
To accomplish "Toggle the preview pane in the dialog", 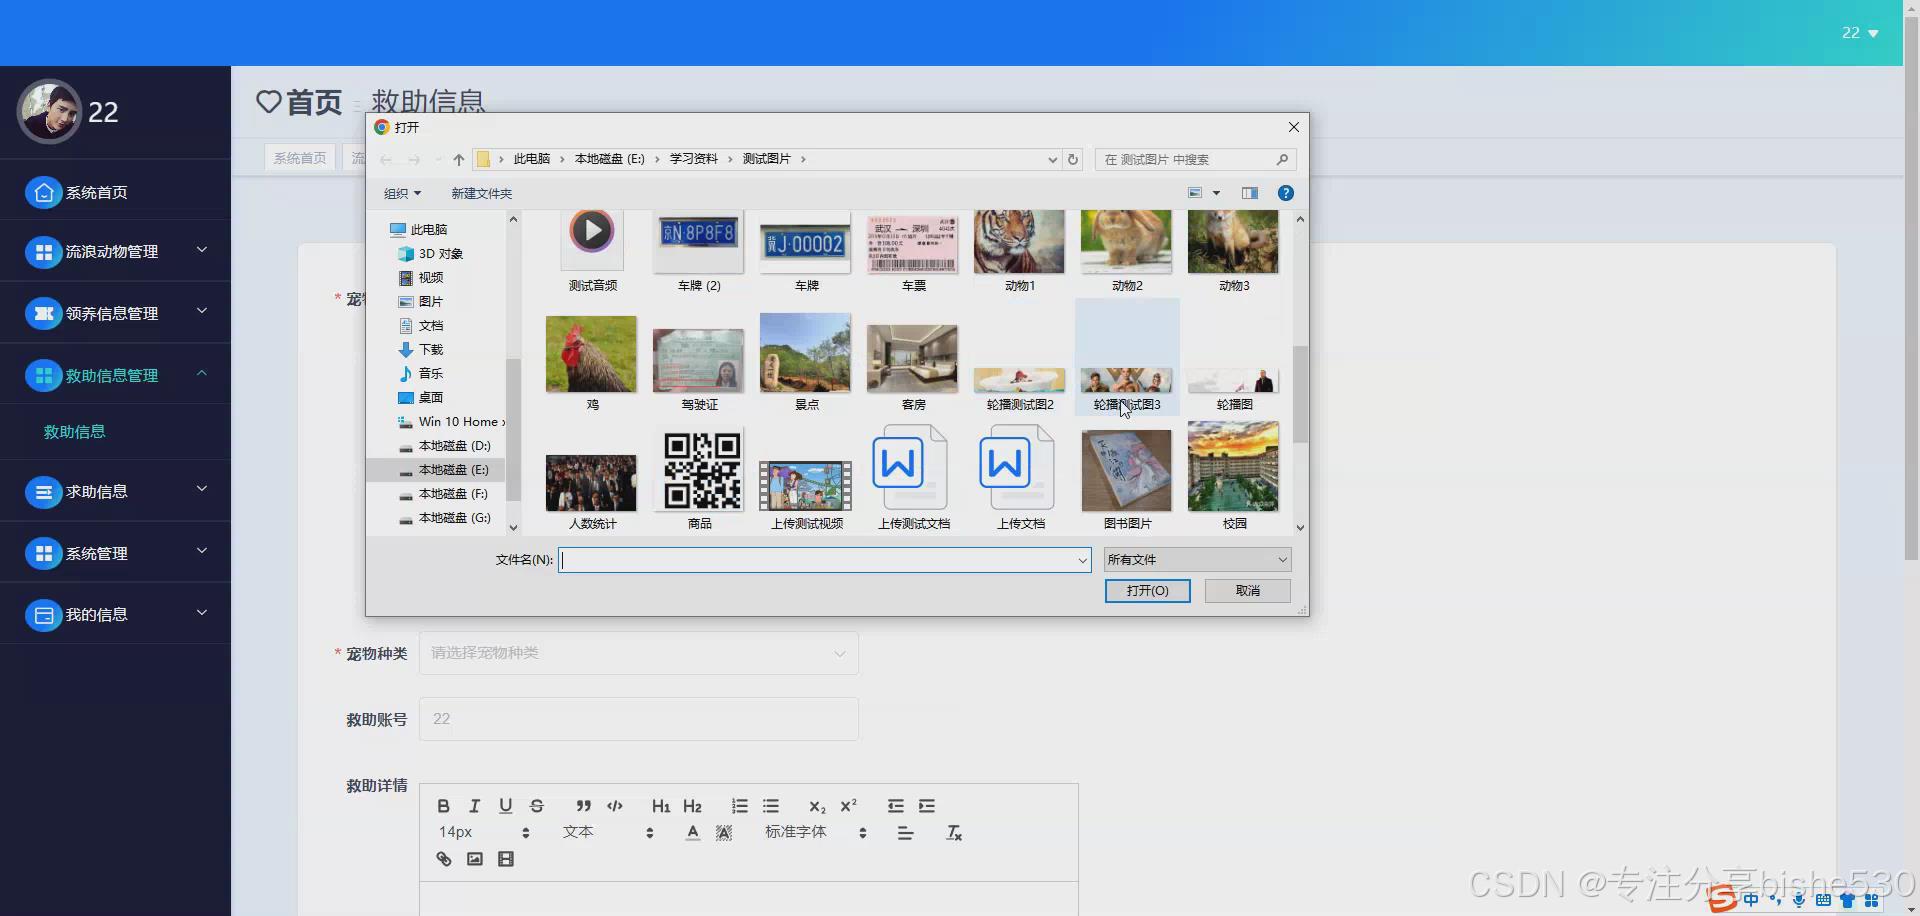I will click(1250, 193).
